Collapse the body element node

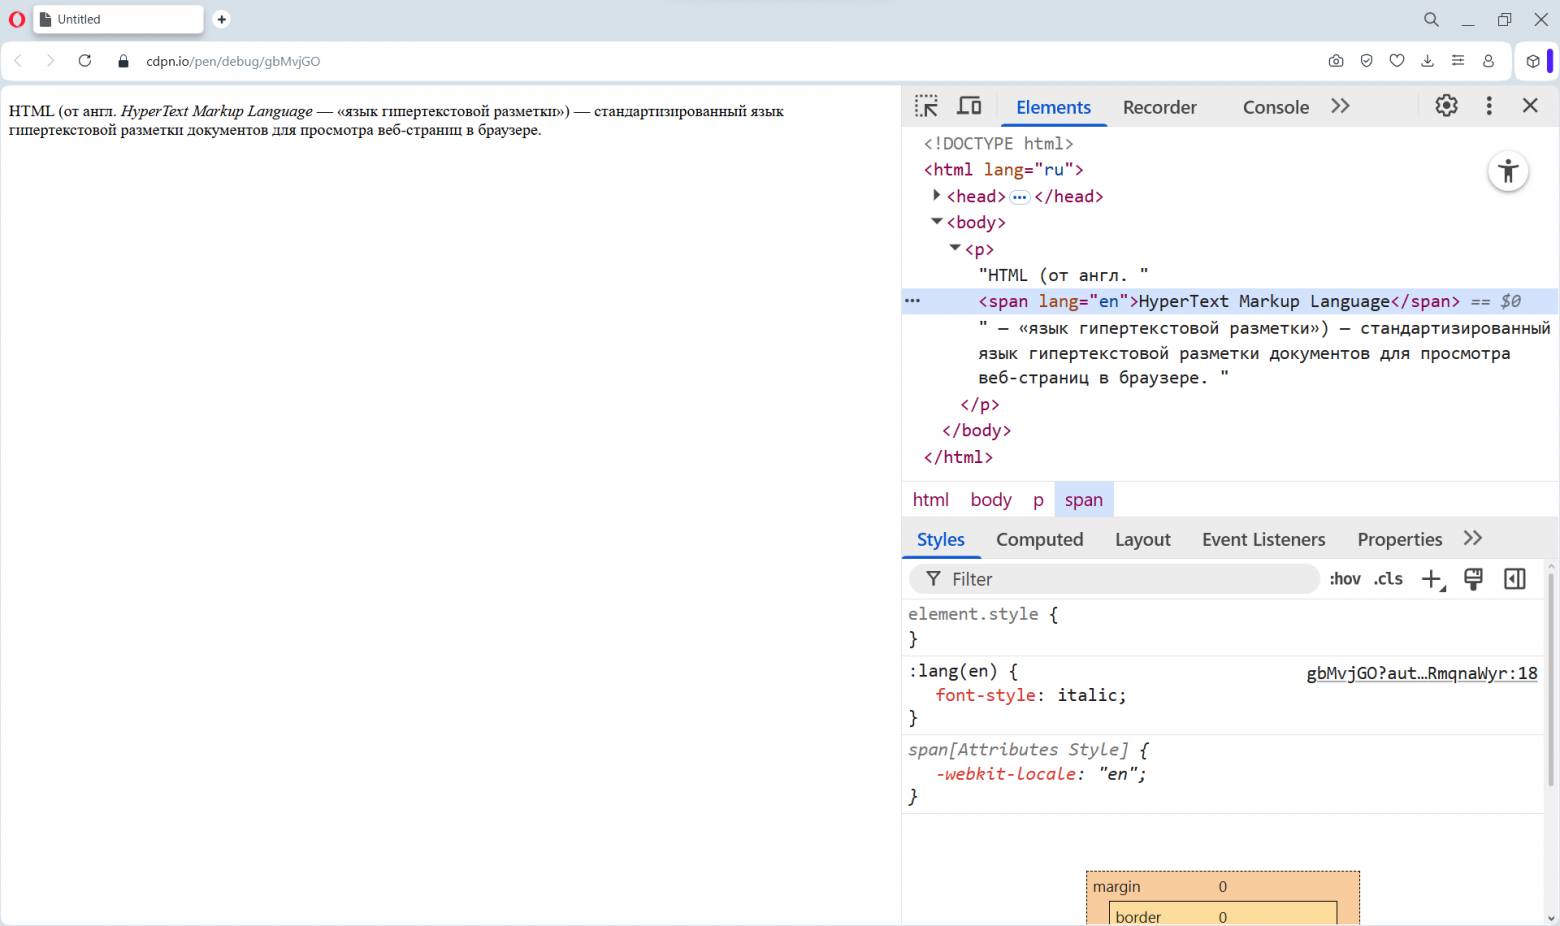(936, 222)
